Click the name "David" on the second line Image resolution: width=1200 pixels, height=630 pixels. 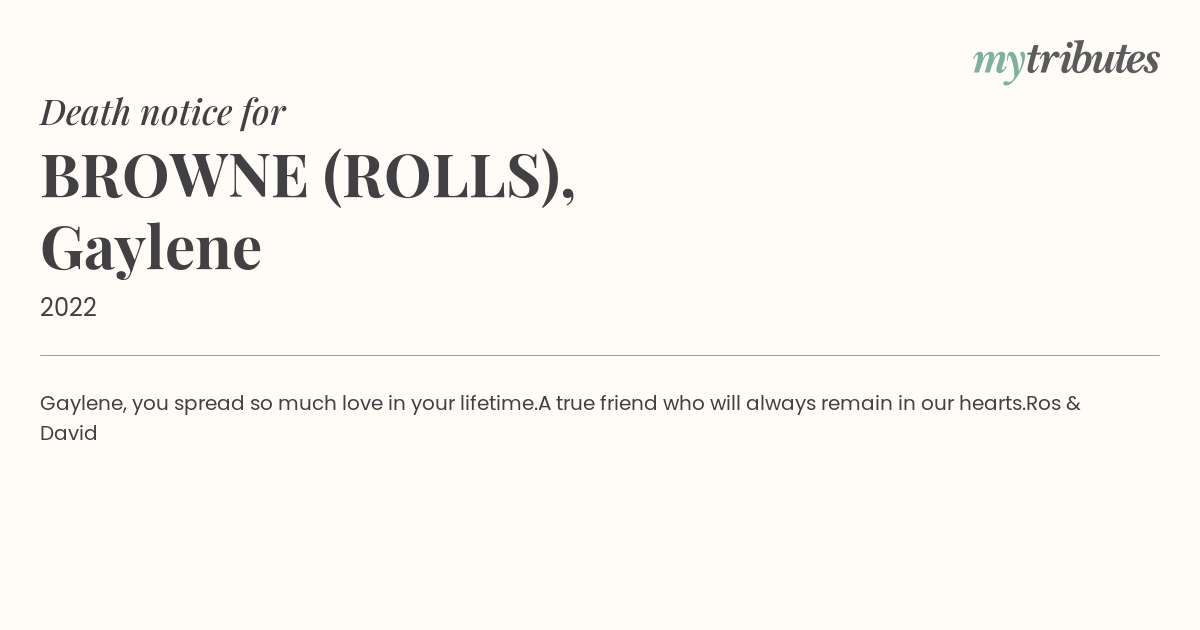click(x=69, y=434)
